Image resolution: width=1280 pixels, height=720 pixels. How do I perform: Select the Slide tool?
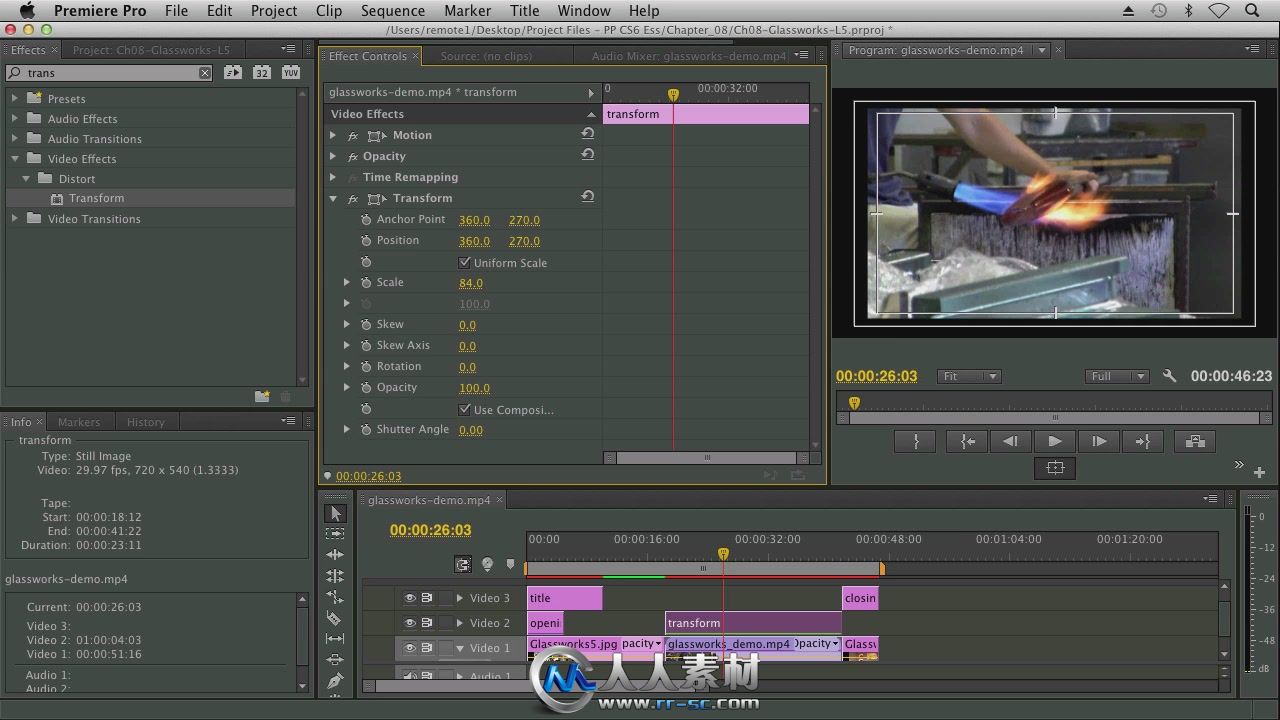(336, 660)
